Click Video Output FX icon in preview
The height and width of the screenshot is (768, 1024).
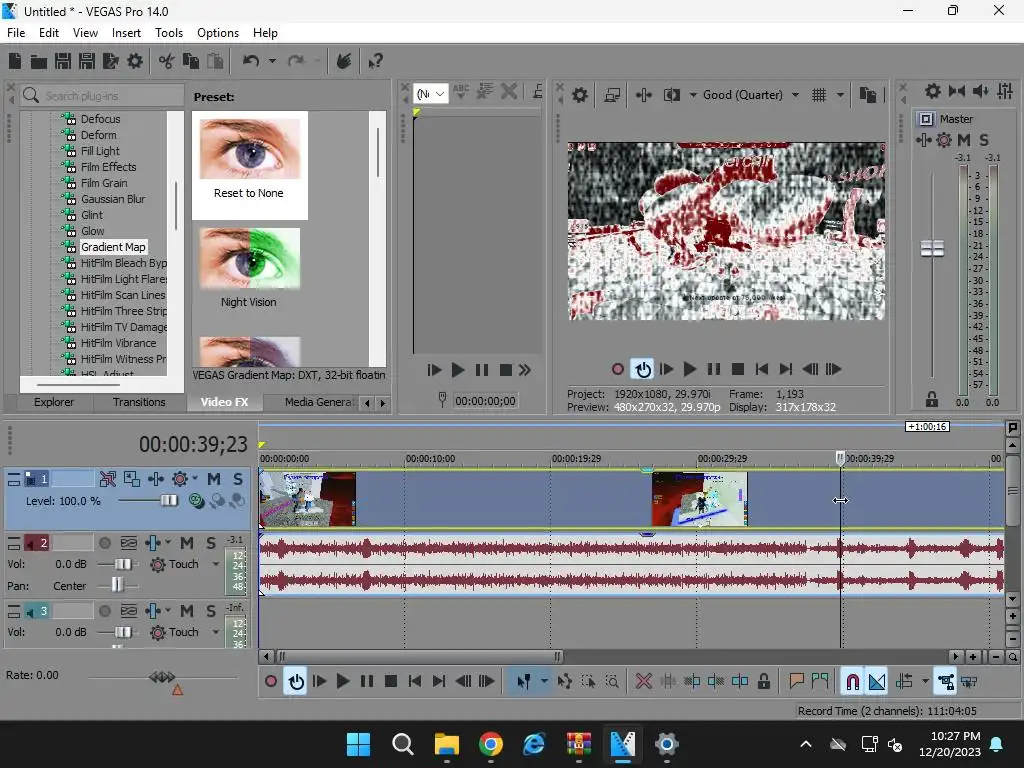tap(644, 95)
